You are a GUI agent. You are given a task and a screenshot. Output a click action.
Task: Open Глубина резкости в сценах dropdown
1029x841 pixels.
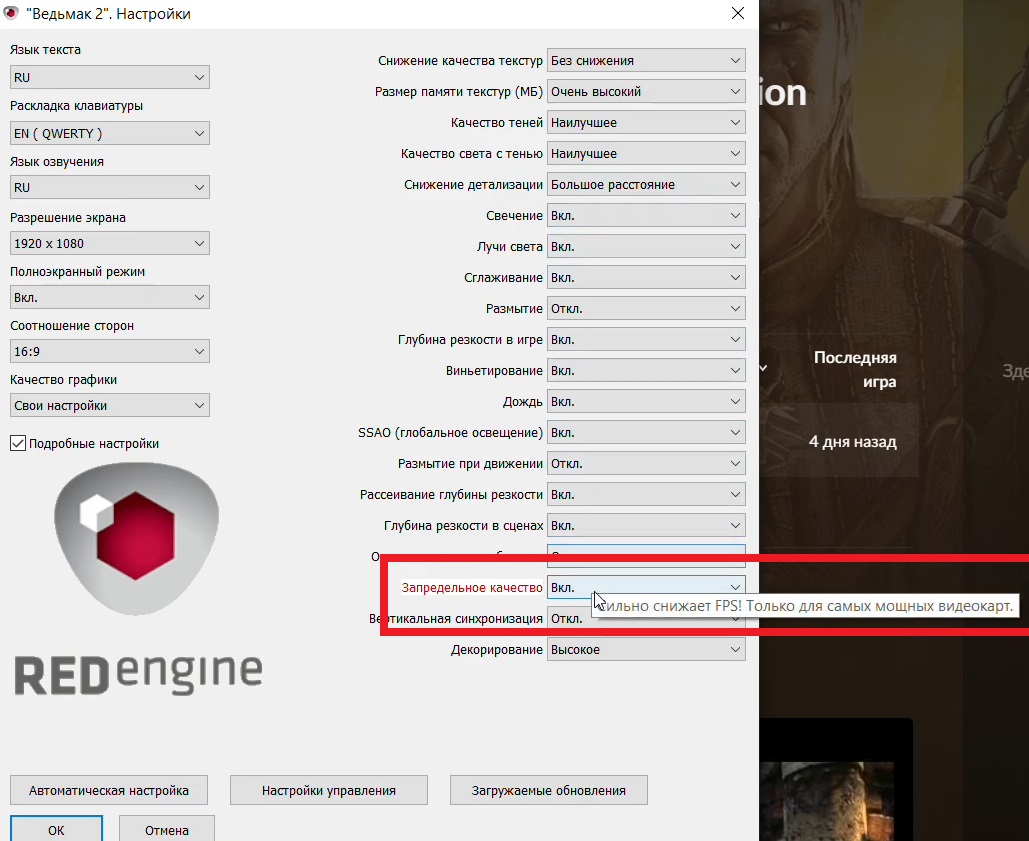646,526
